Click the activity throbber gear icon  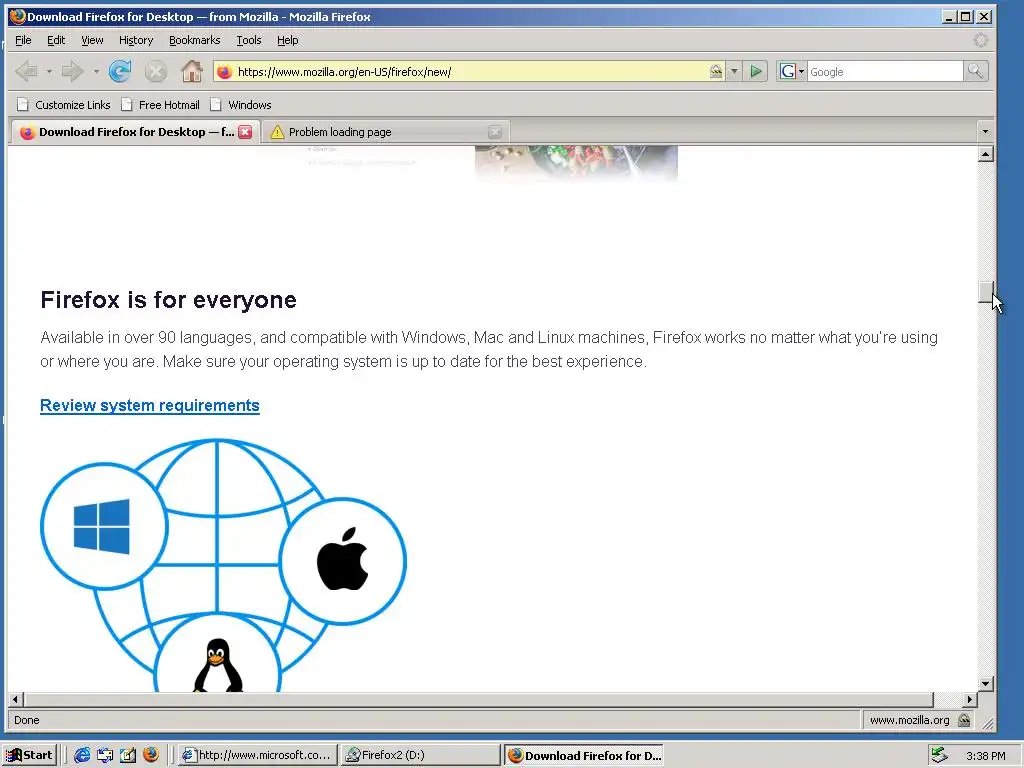980,40
